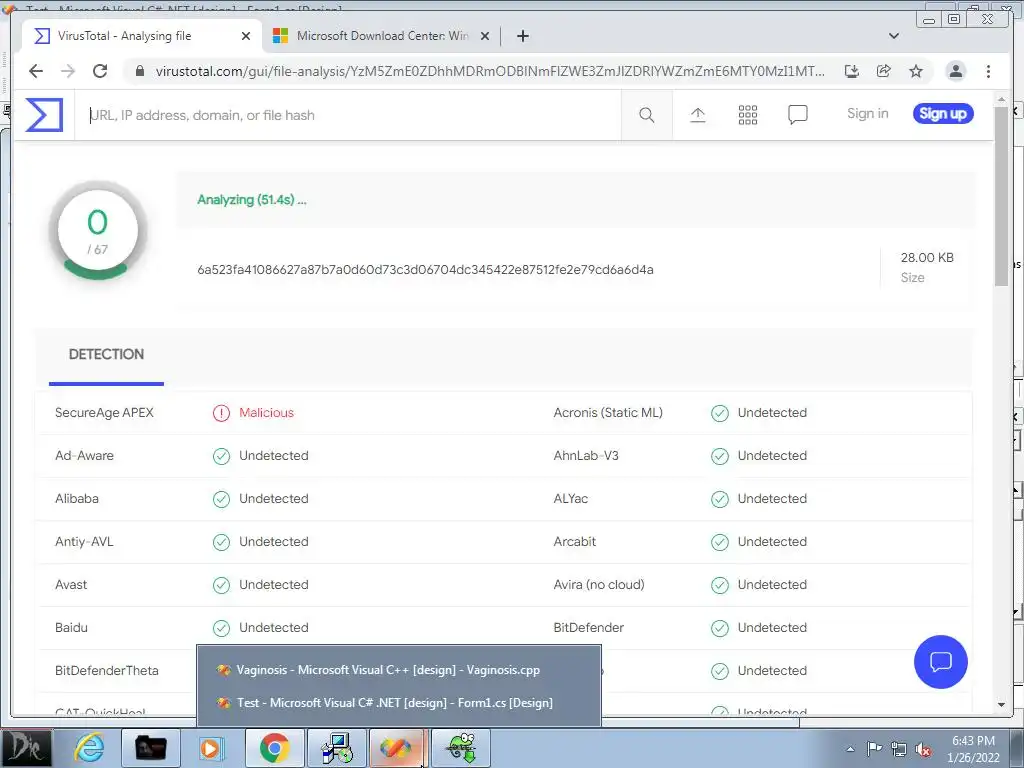The height and width of the screenshot is (768, 1024).
Task: Open the blue chat support bubble
Action: 940,662
